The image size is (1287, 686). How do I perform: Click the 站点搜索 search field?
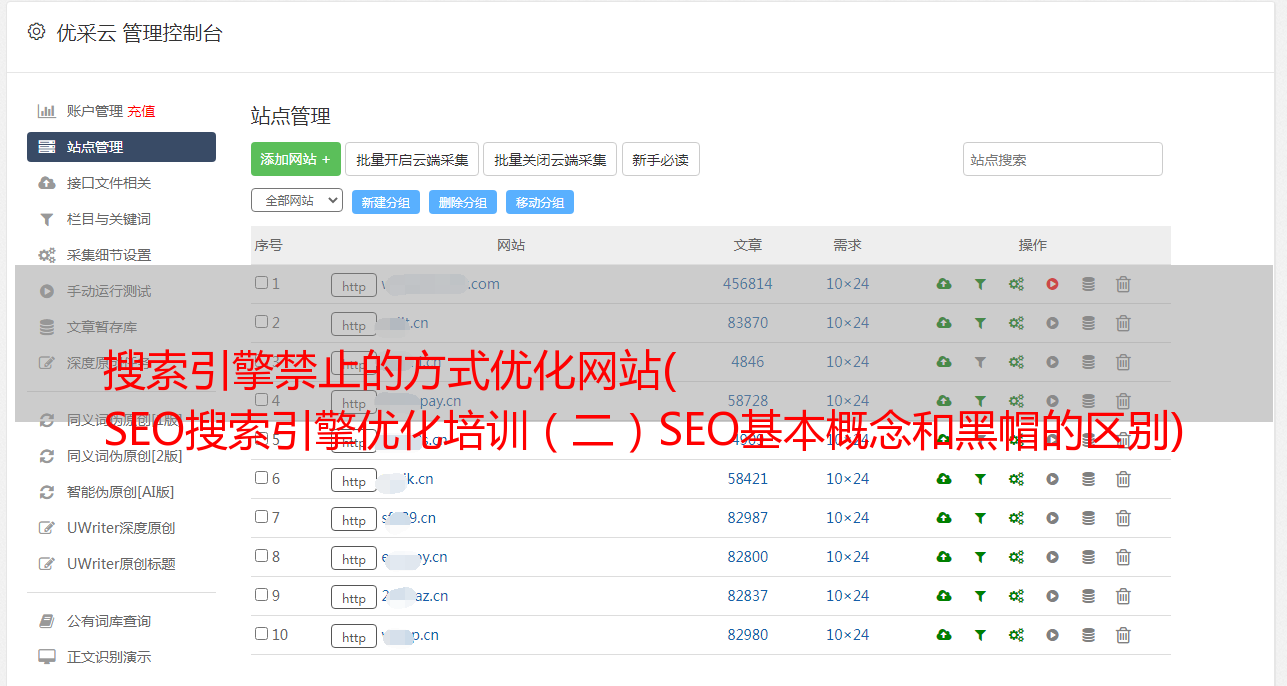coord(1063,159)
